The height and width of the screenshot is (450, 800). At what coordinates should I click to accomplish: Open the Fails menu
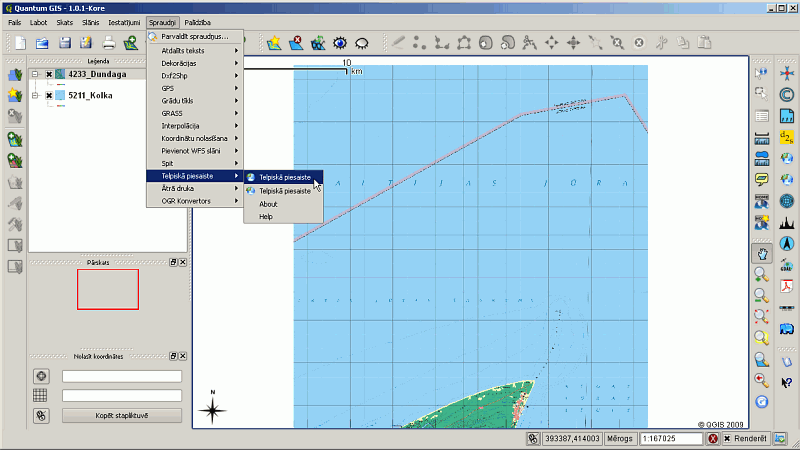(x=15, y=22)
